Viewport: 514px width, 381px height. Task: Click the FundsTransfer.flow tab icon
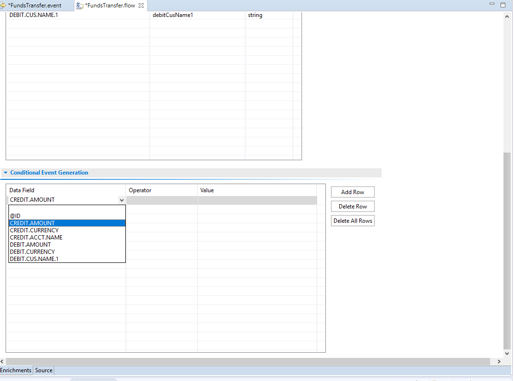[x=80, y=6]
